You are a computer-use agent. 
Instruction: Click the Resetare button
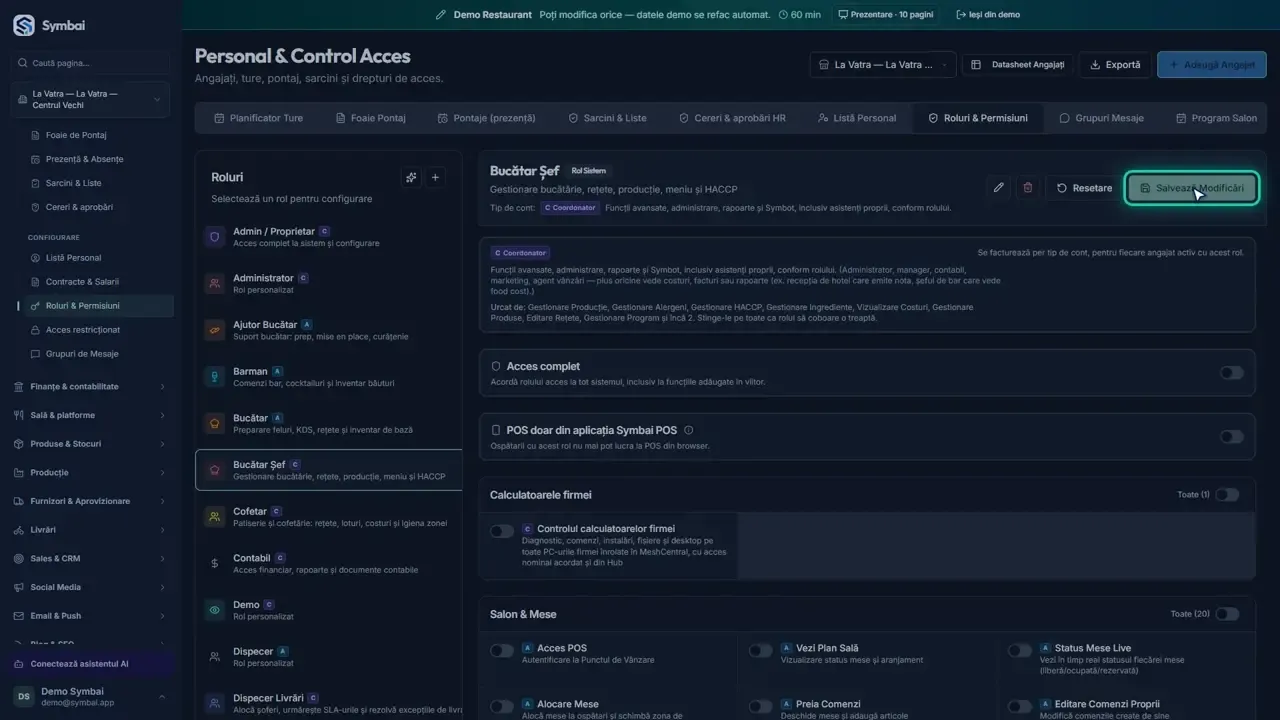[1083, 188]
